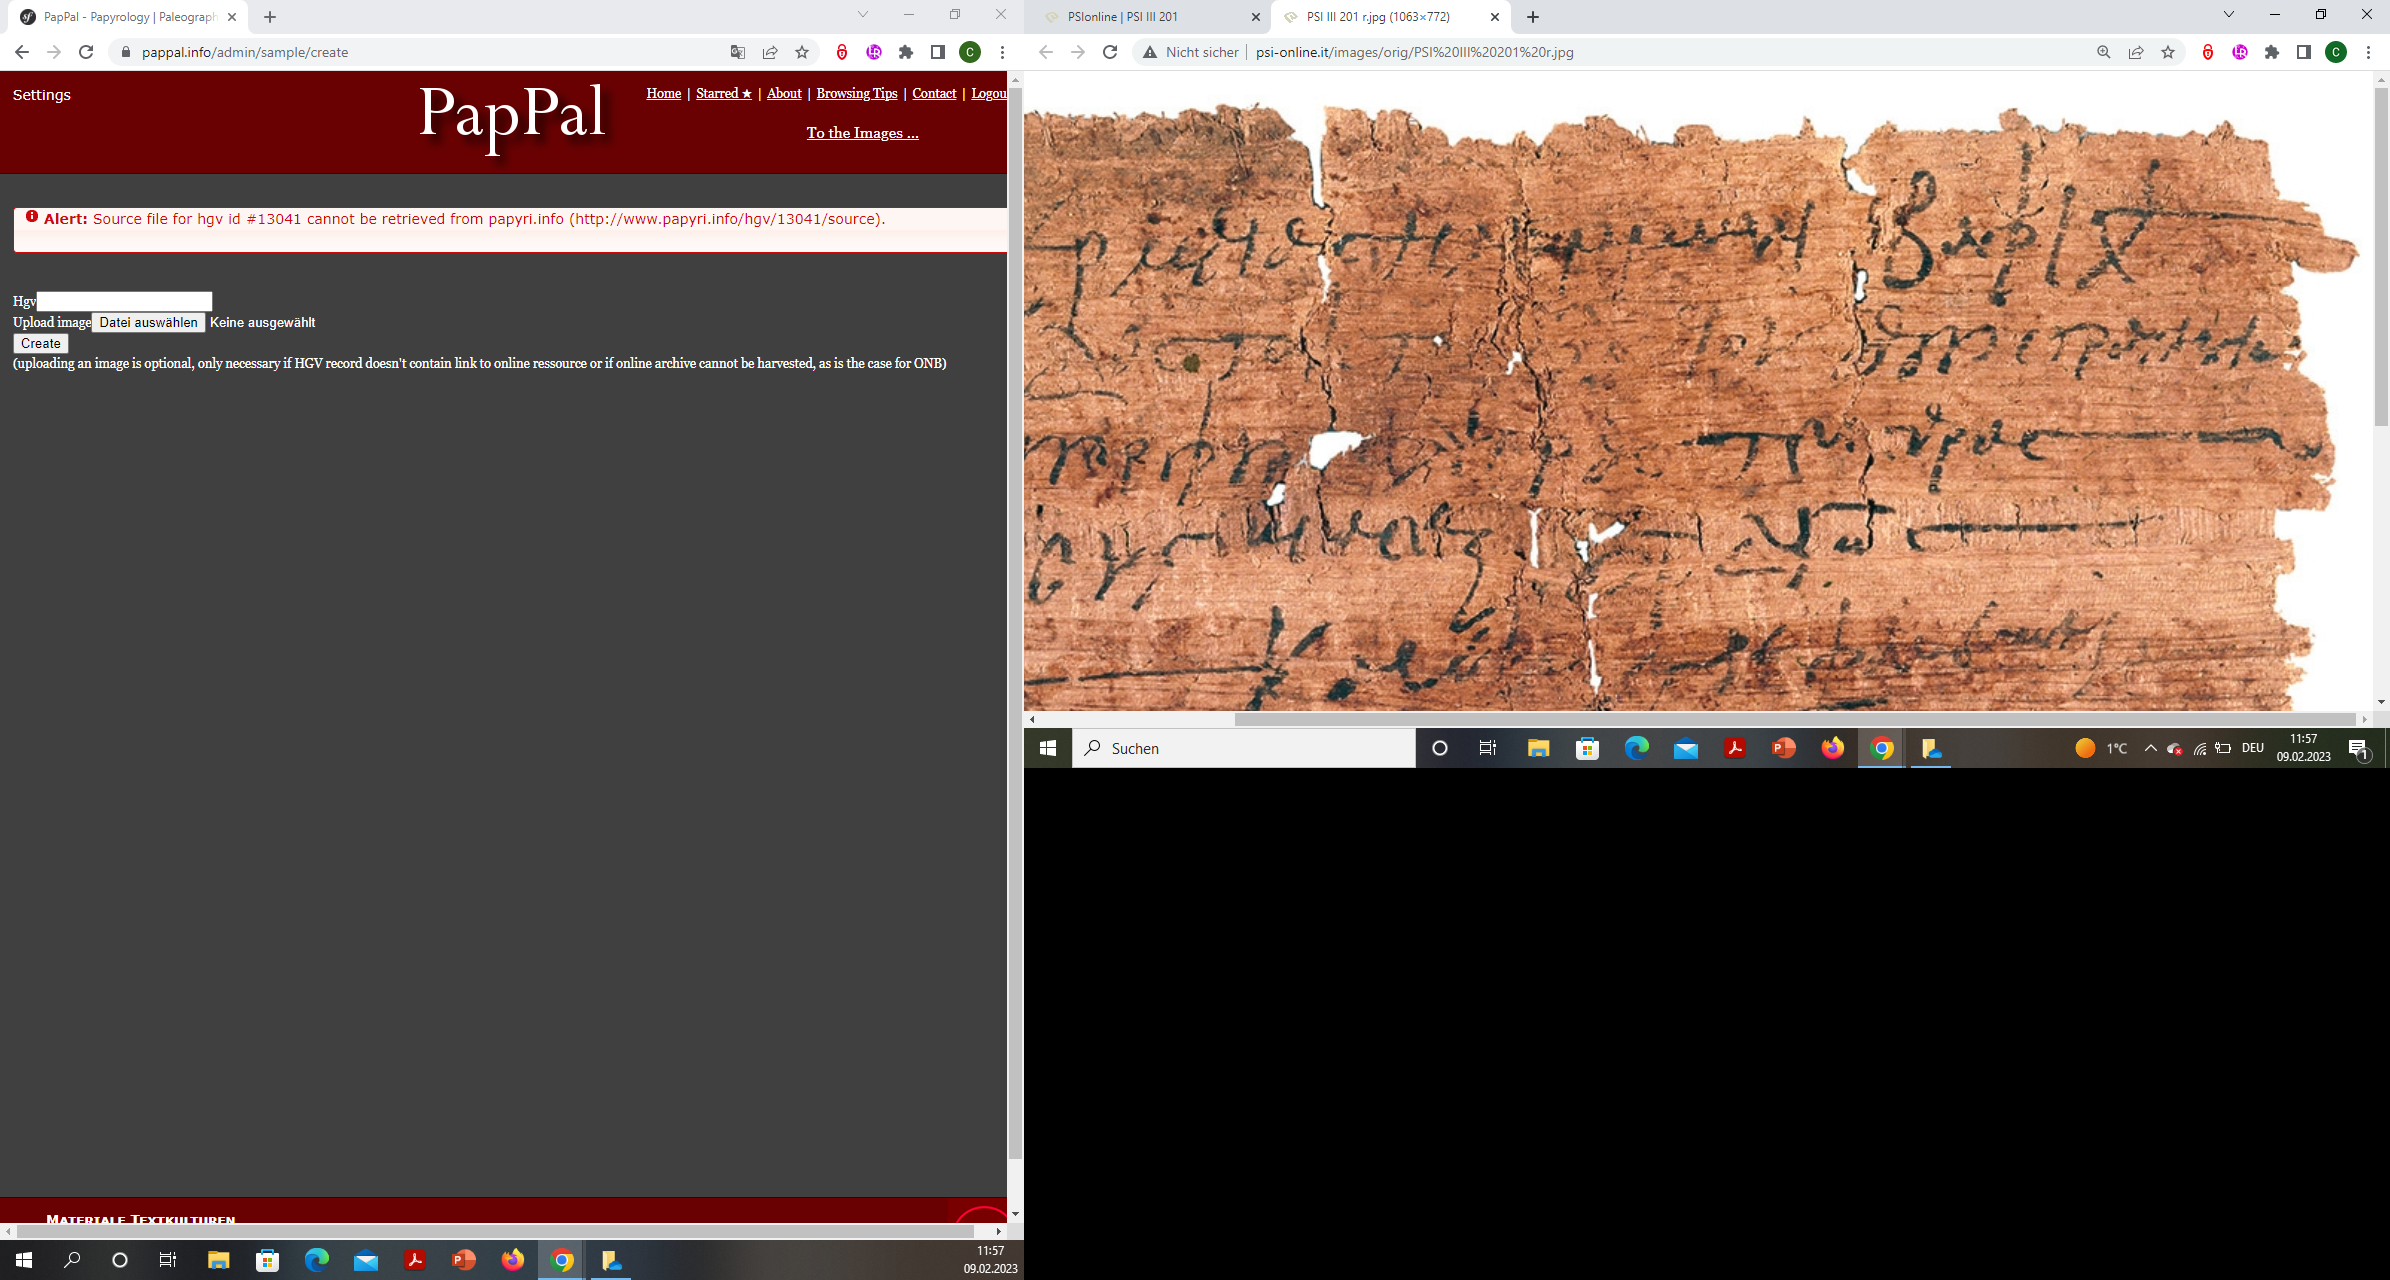Screen dimensions: 2390x1280
Task: Show hidden tray icons in the embedded taskbar
Action: 2150,748
